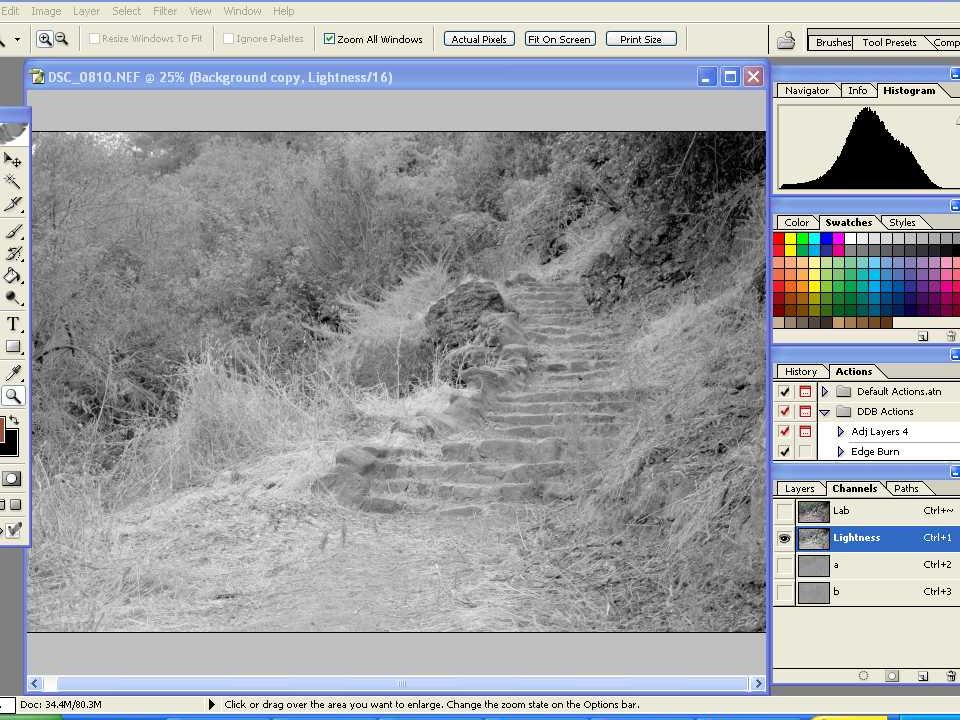
Task: Enable Quick Mask mode button
Action: (12, 479)
